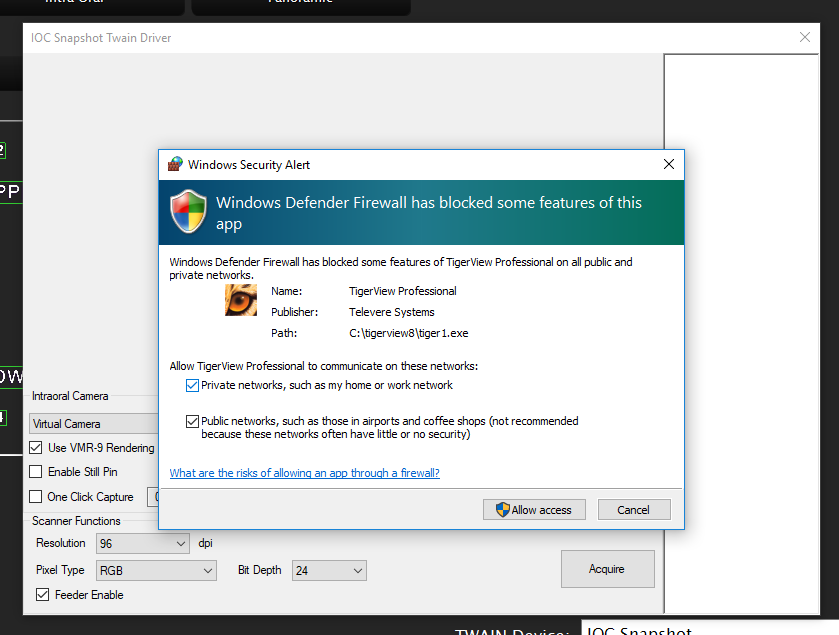Uncheck Private networks checkbox
The image size is (839, 635).
tap(192, 385)
